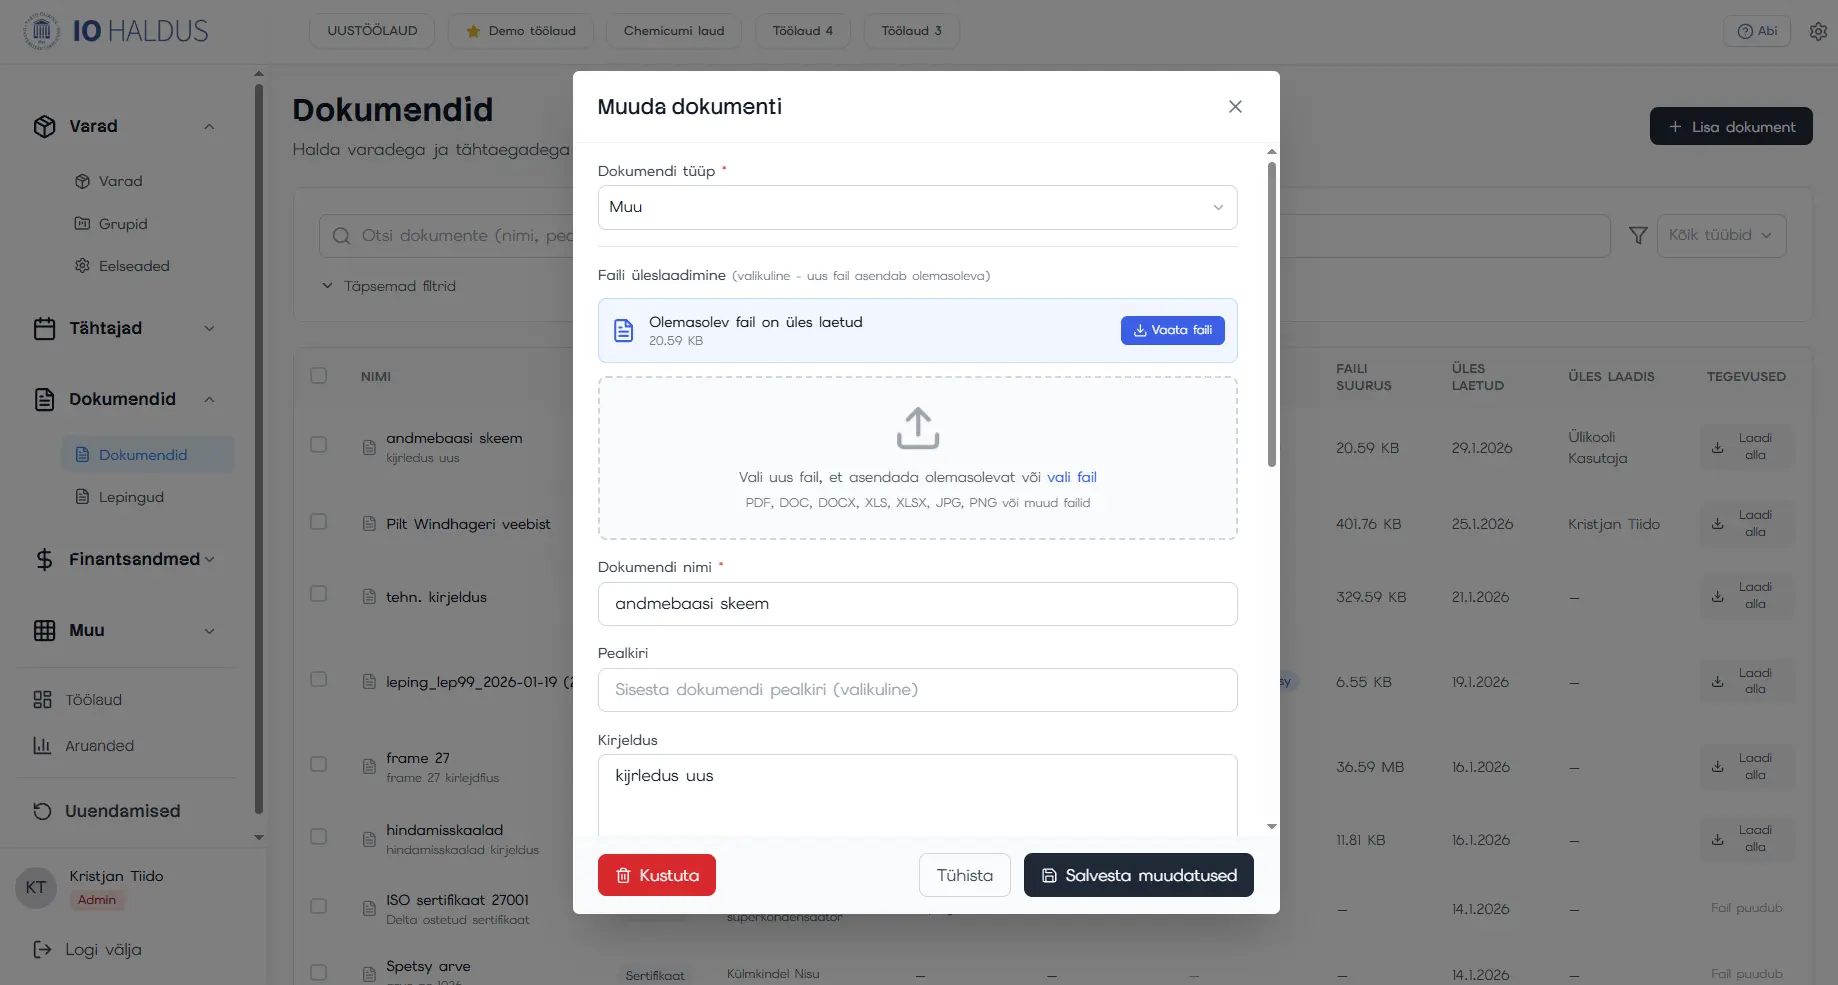Screen dimensions: 1838x985
Task: Check the andmebaasi skeem row checkbox
Action: click(319, 445)
